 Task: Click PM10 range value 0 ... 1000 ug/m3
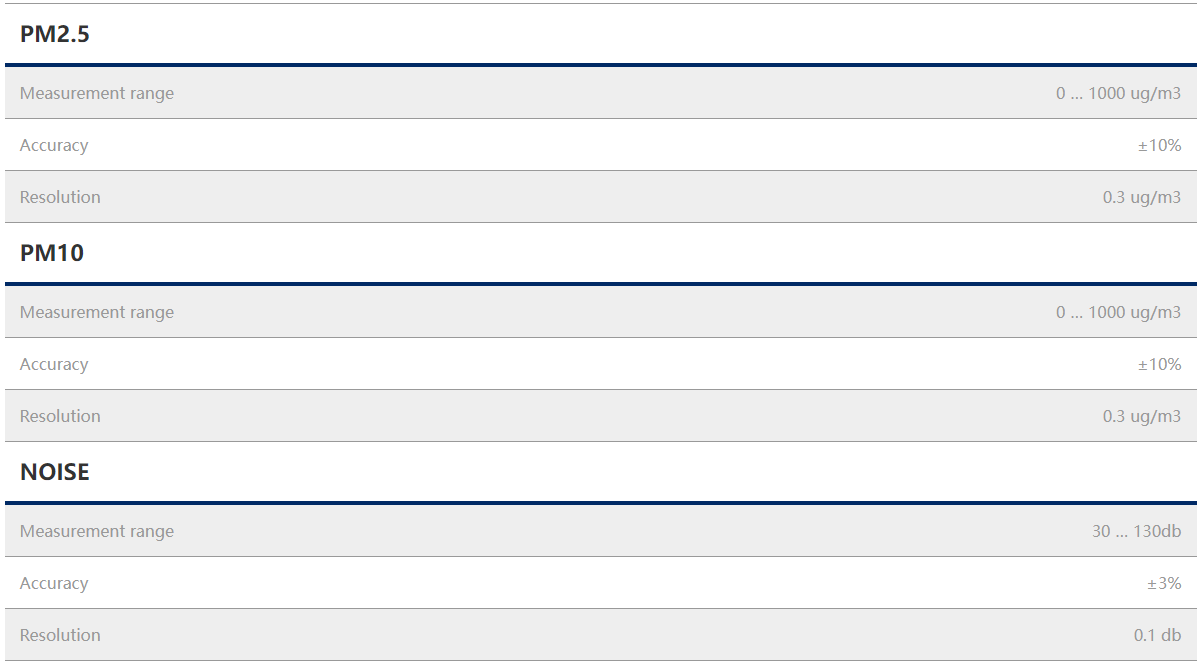coord(1118,312)
